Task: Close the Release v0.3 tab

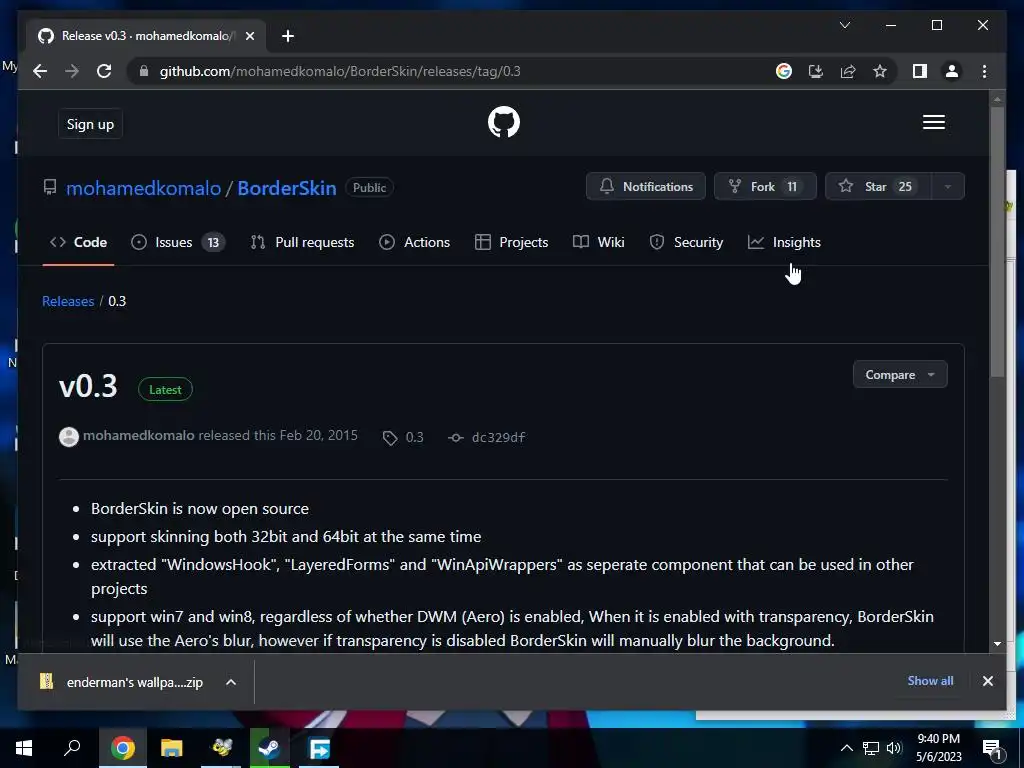Action: click(249, 36)
